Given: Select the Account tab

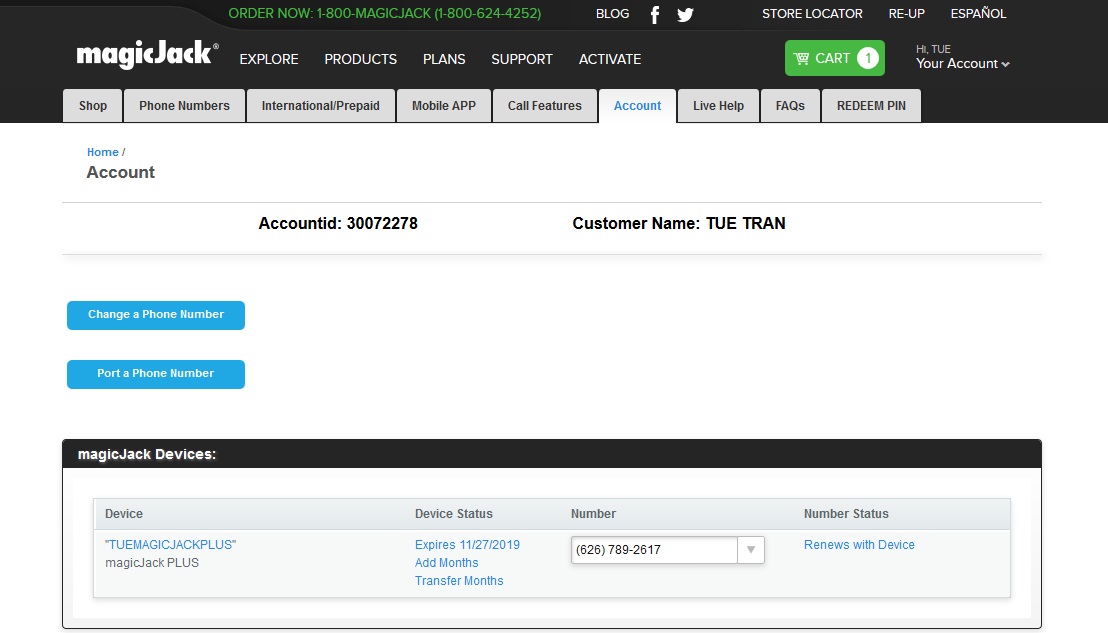Looking at the screenshot, I should [637, 106].
